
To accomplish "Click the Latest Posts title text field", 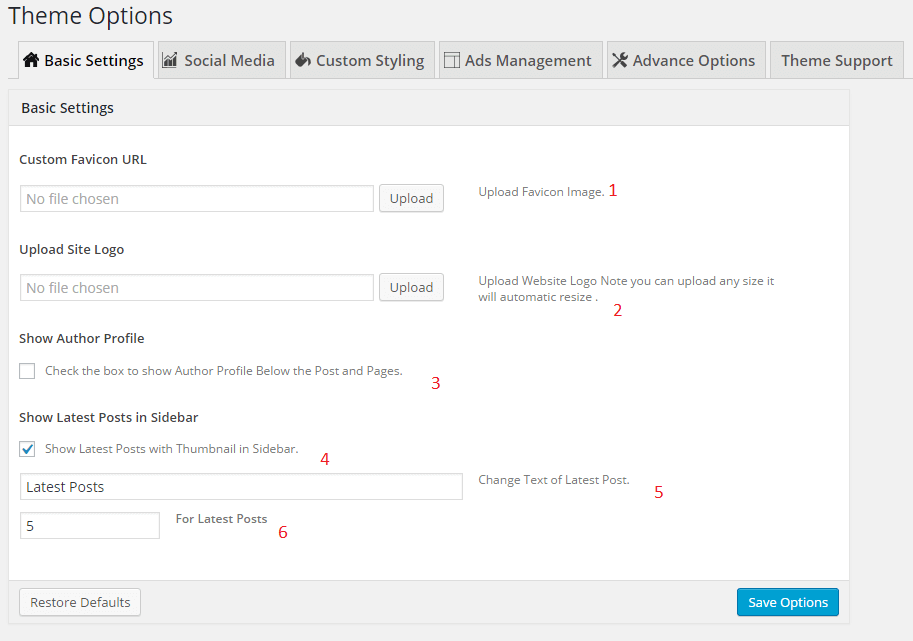I will (x=241, y=487).
